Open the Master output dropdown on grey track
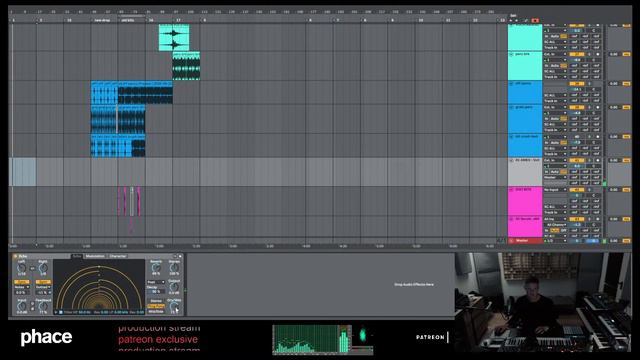This screenshot has width=640, height=360. pos(555,177)
